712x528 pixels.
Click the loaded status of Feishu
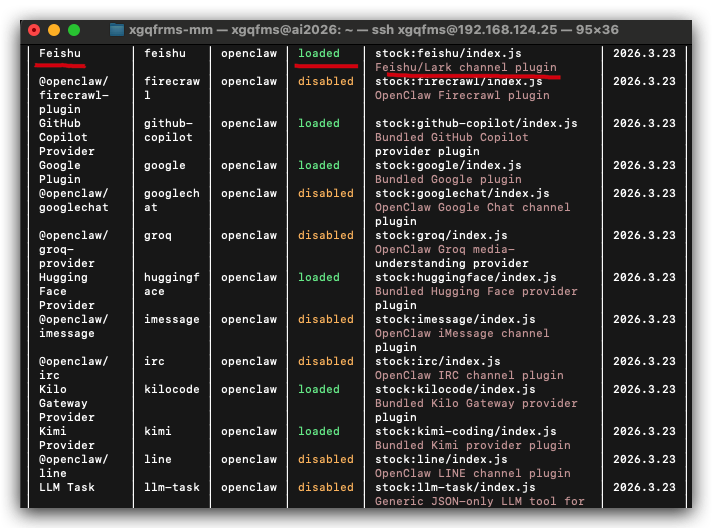pos(319,53)
